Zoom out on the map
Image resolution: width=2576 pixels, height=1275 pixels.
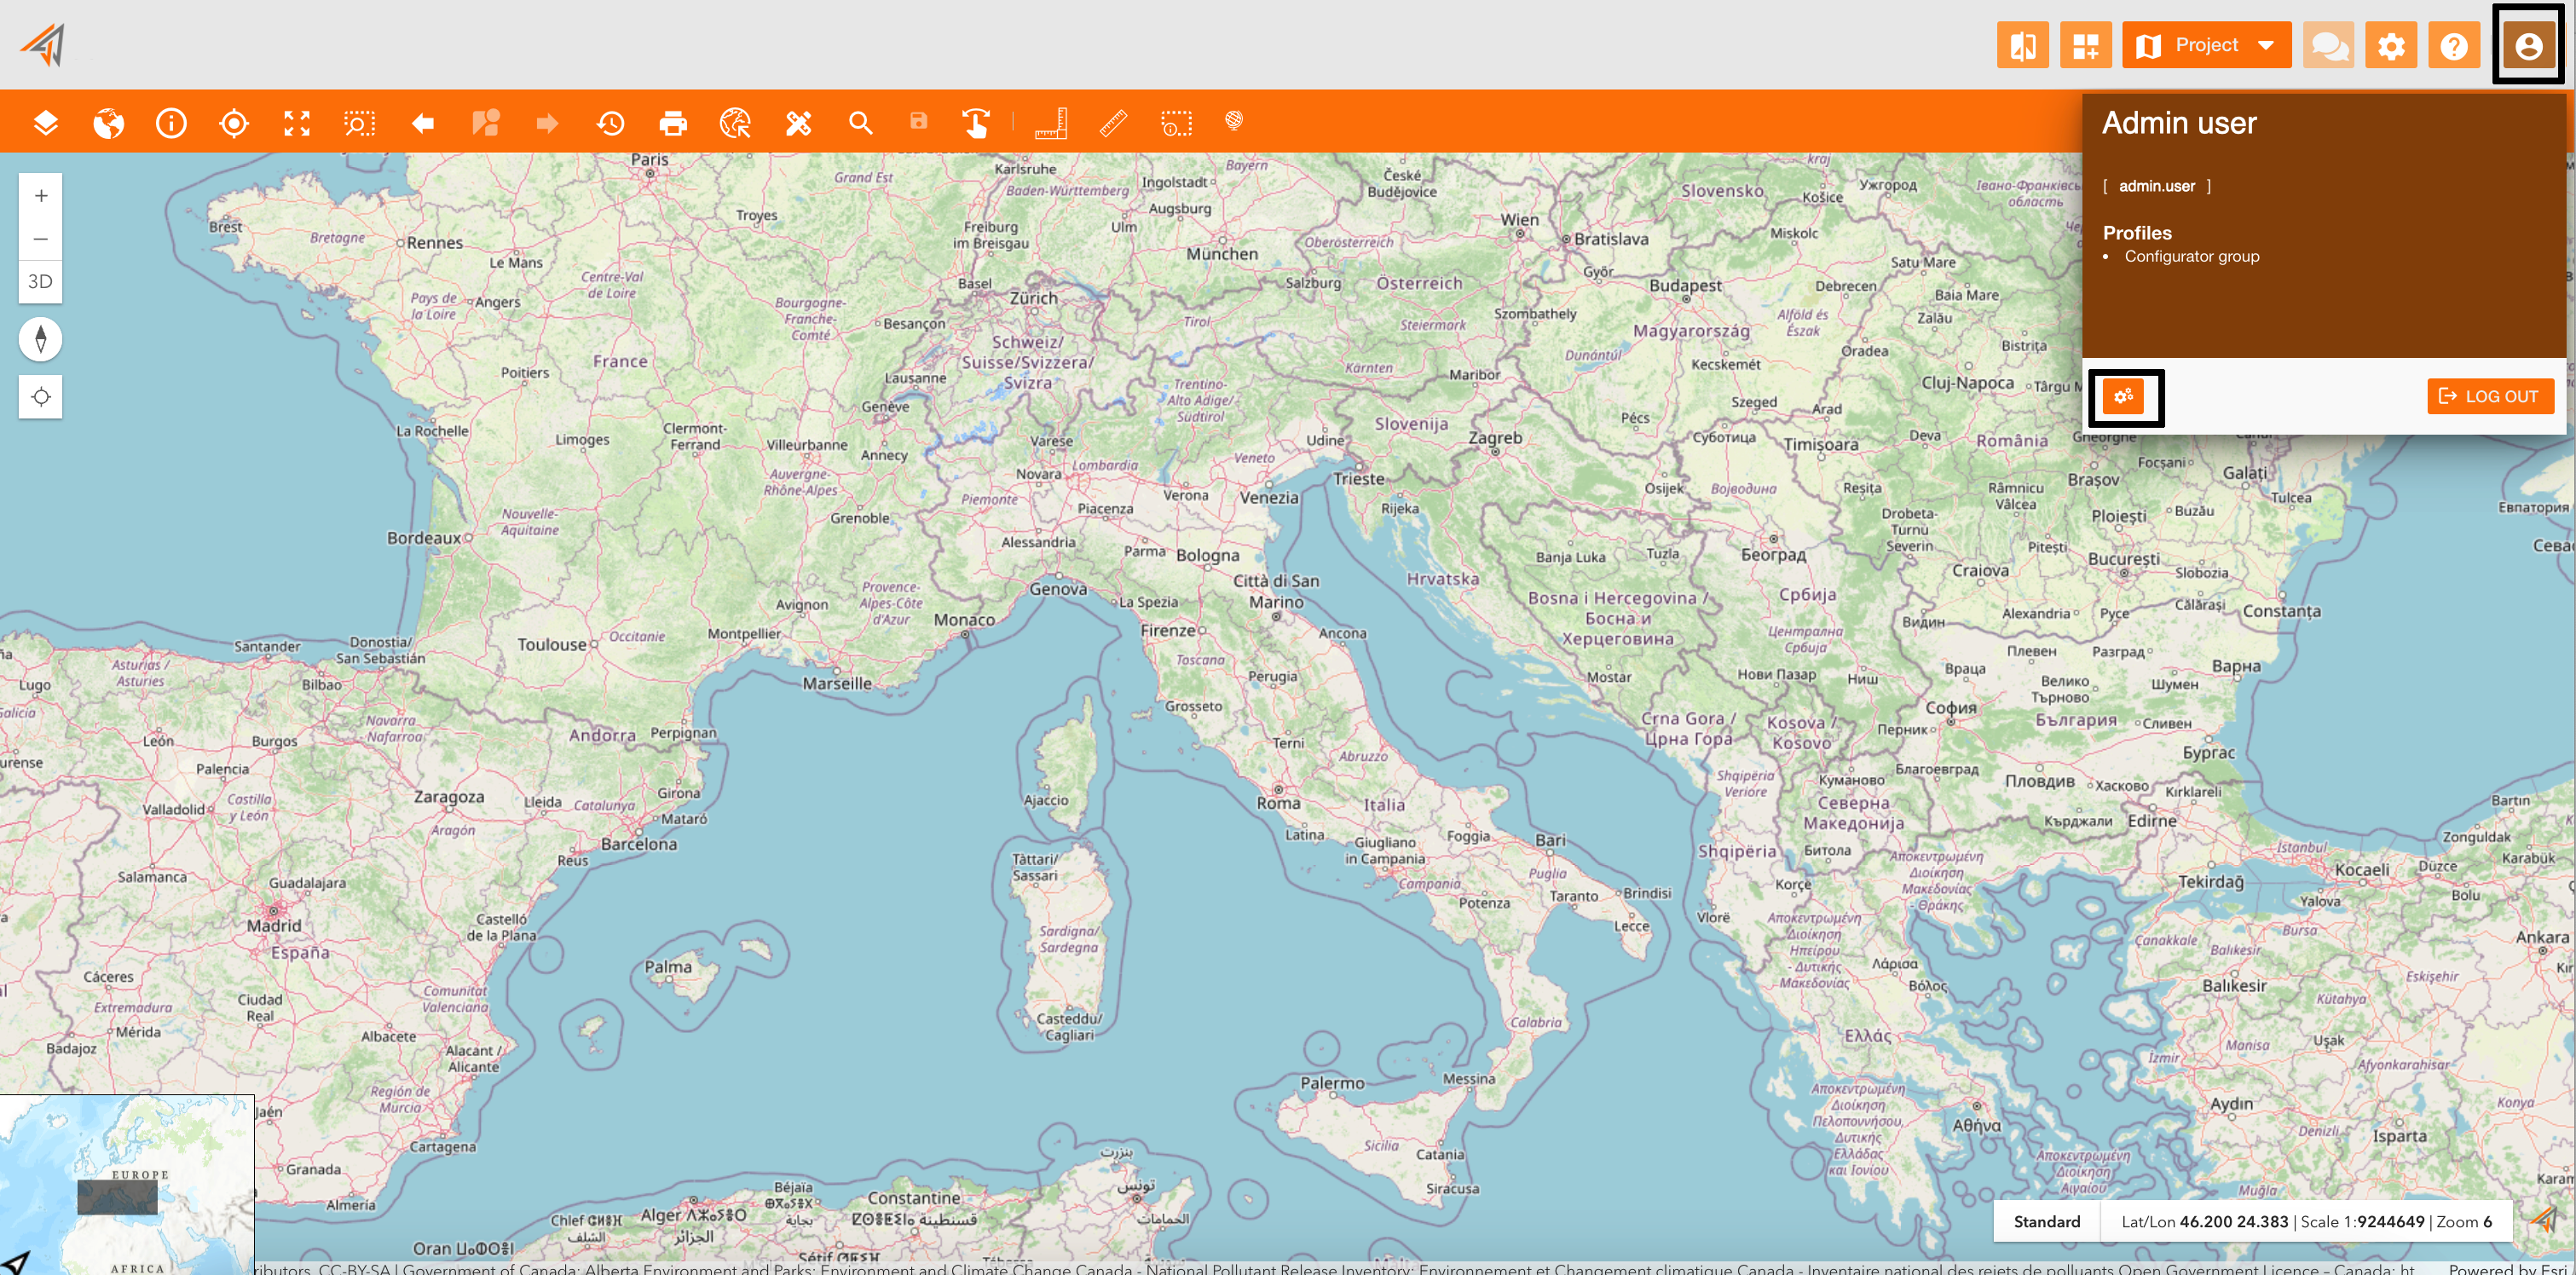coord(41,239)
